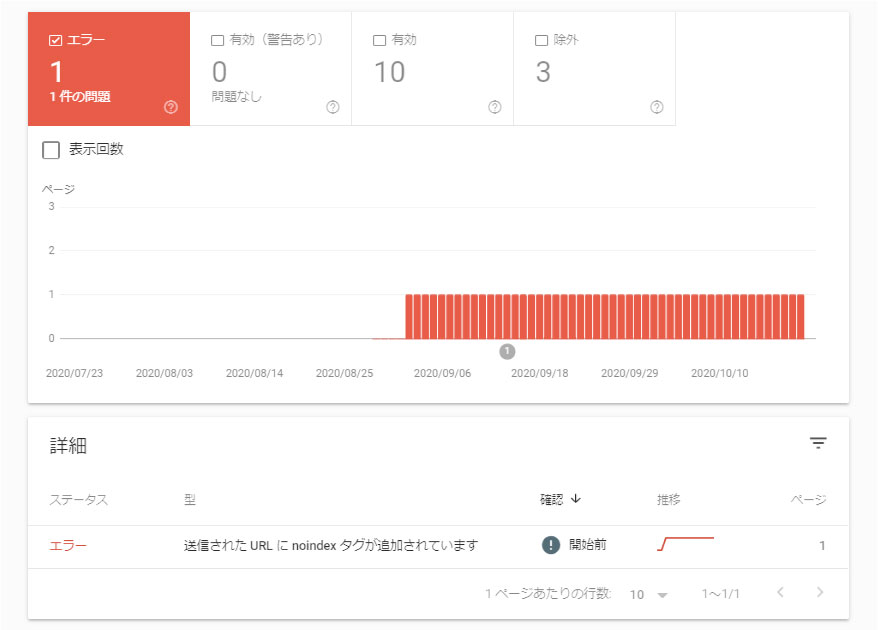Click help icon on エラー card

click(170, 107)
